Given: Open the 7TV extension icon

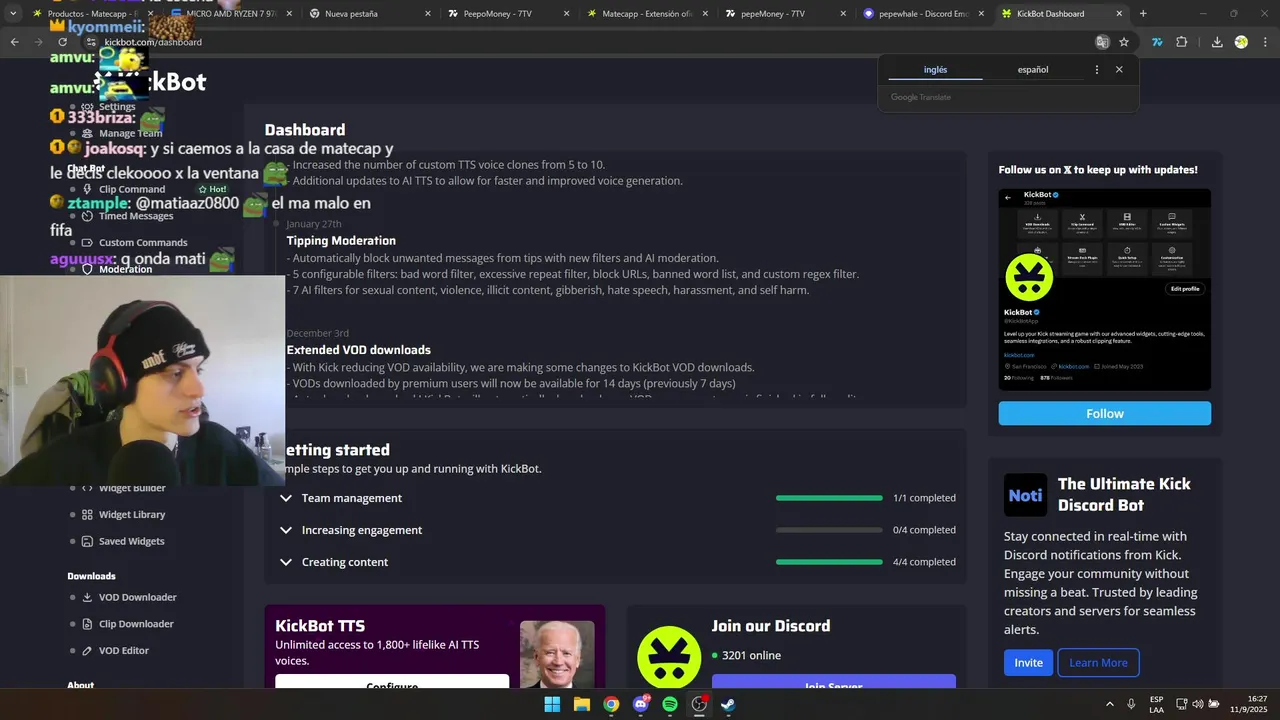Looking at the screenshot, I should (x=1157, y=42).
